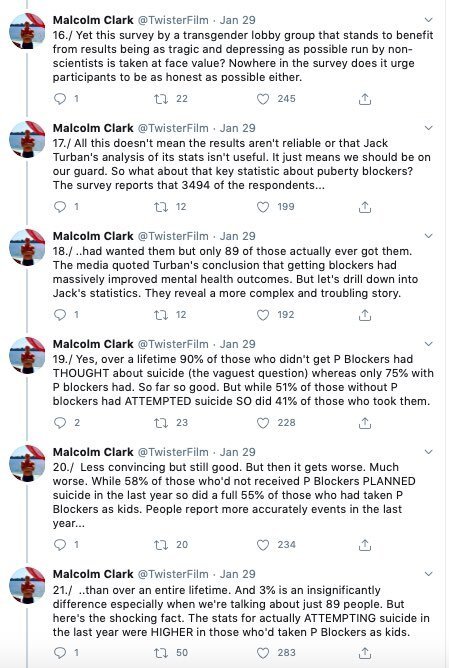The image size is (449, 668).
Task: Open @TwisterFilm handle on tweet 19
Action: click(x=173, y=344)
